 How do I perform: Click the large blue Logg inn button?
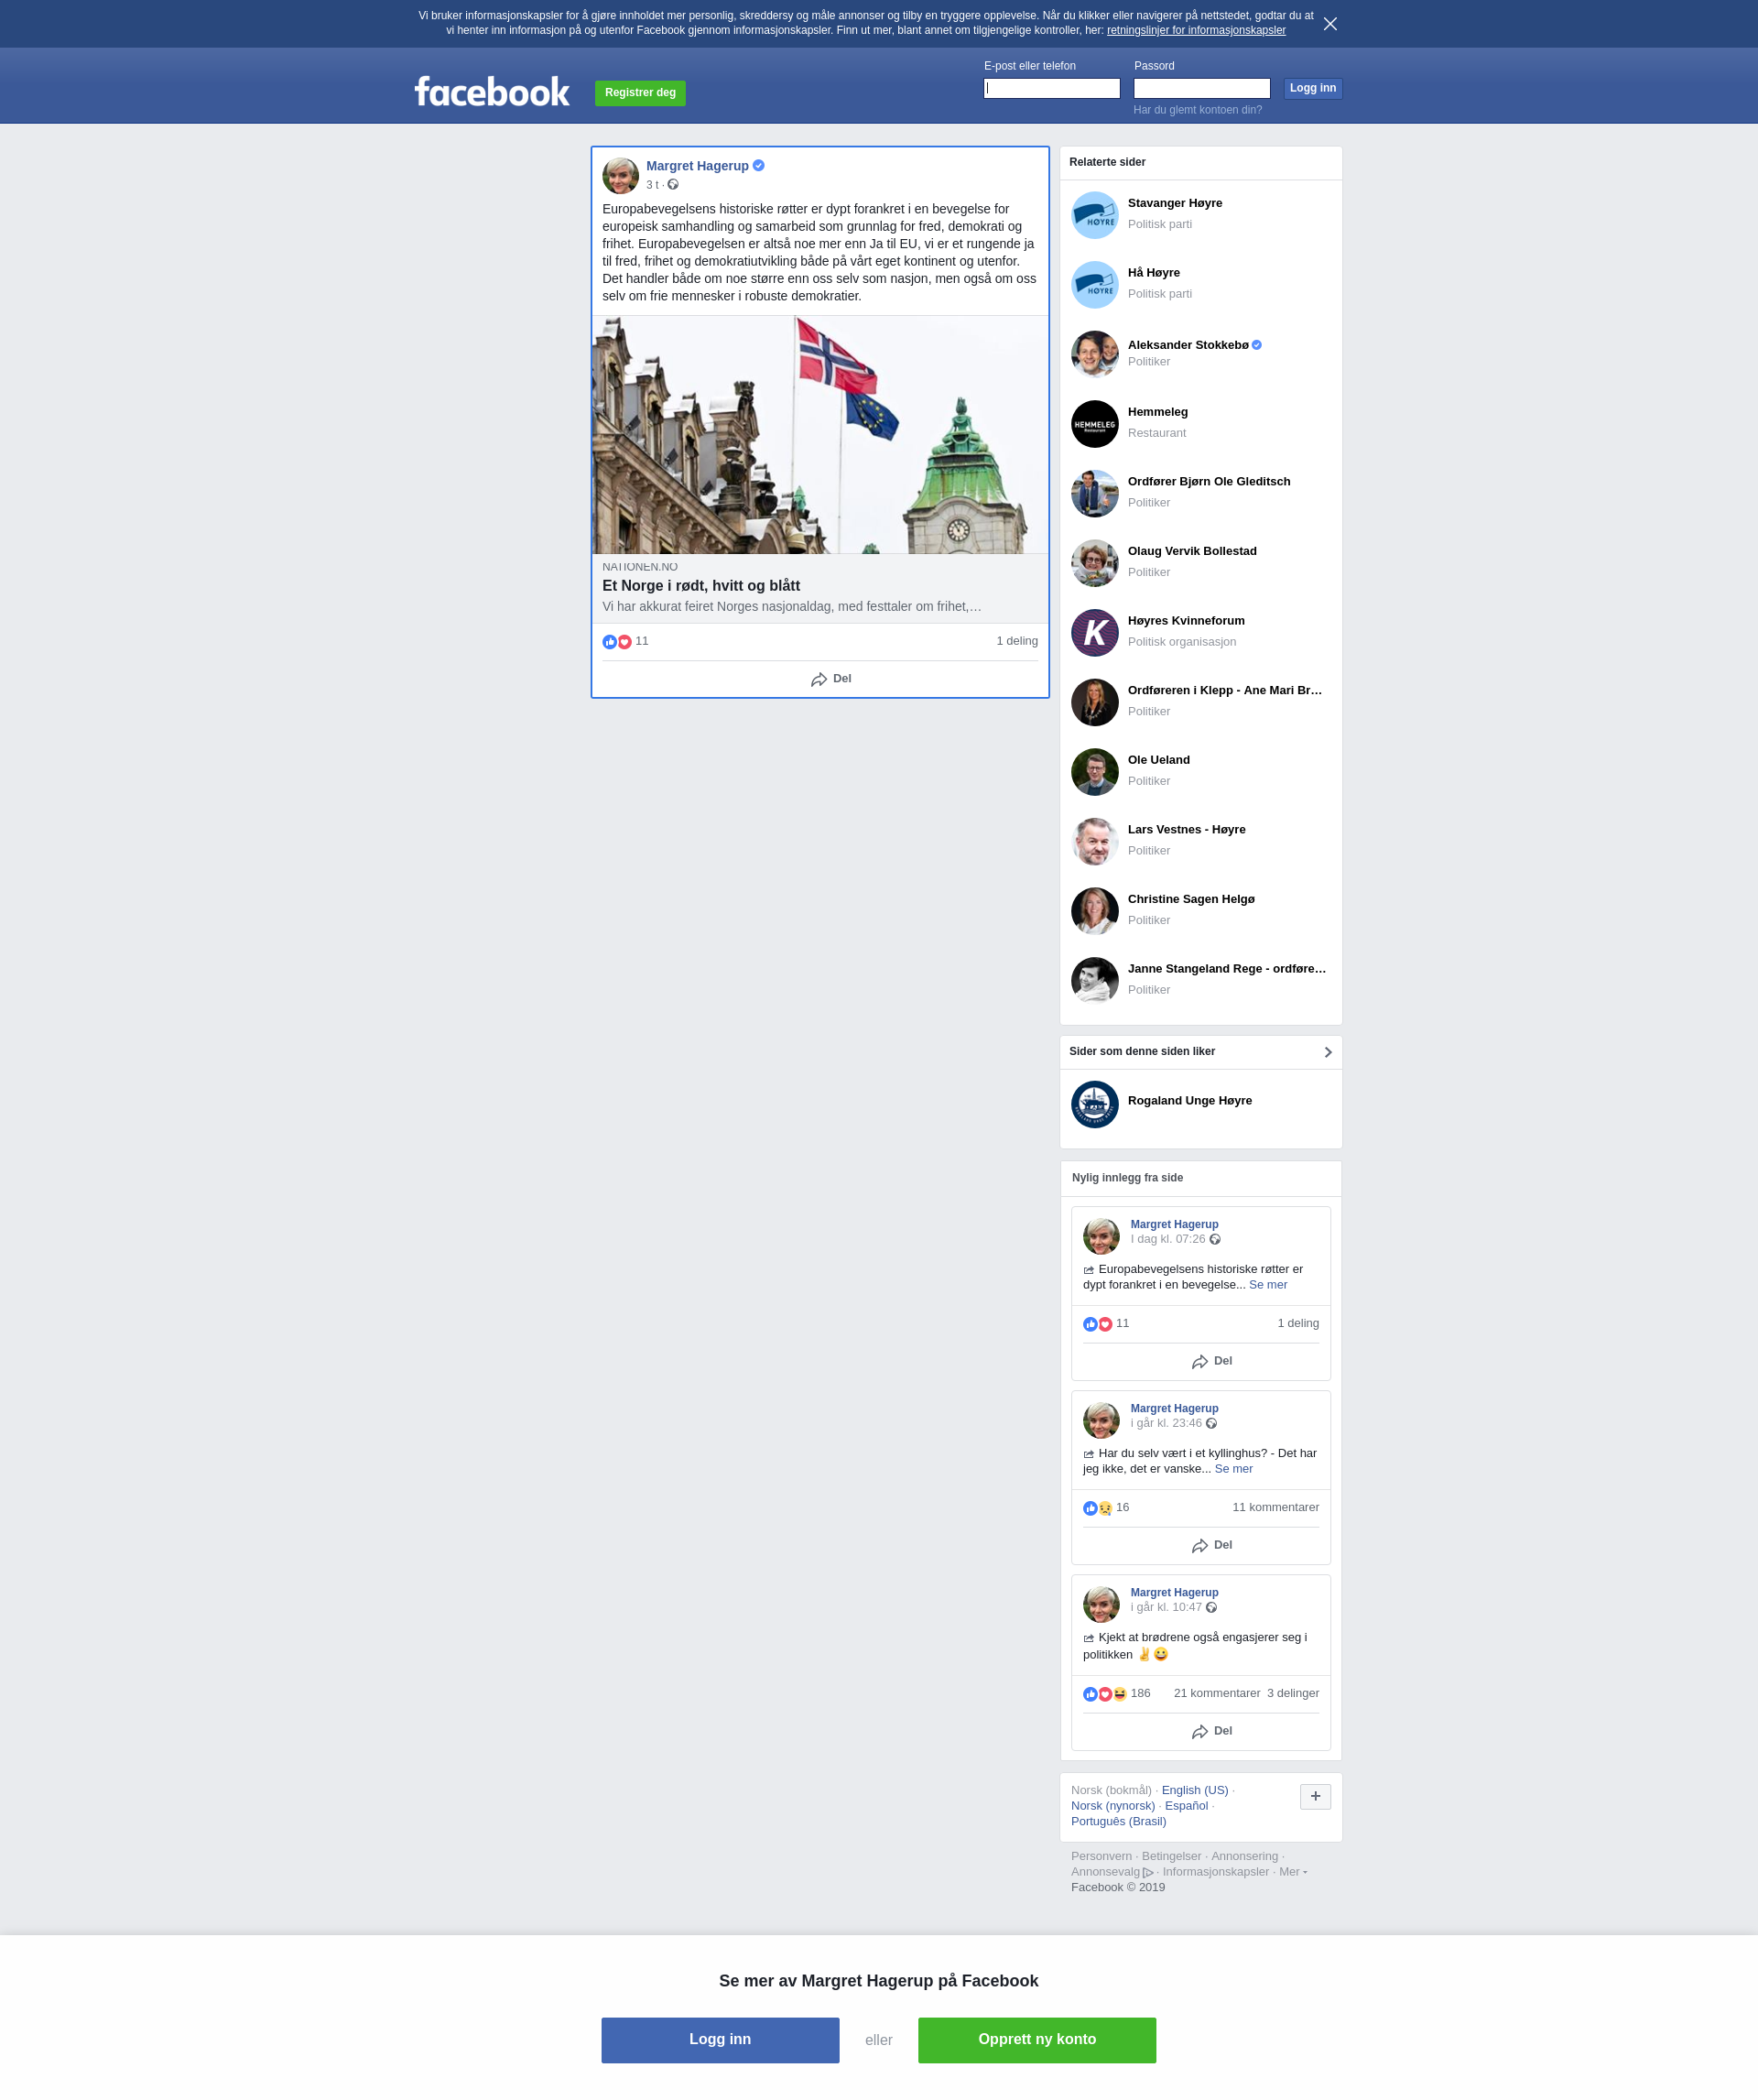pos(720,2040)
